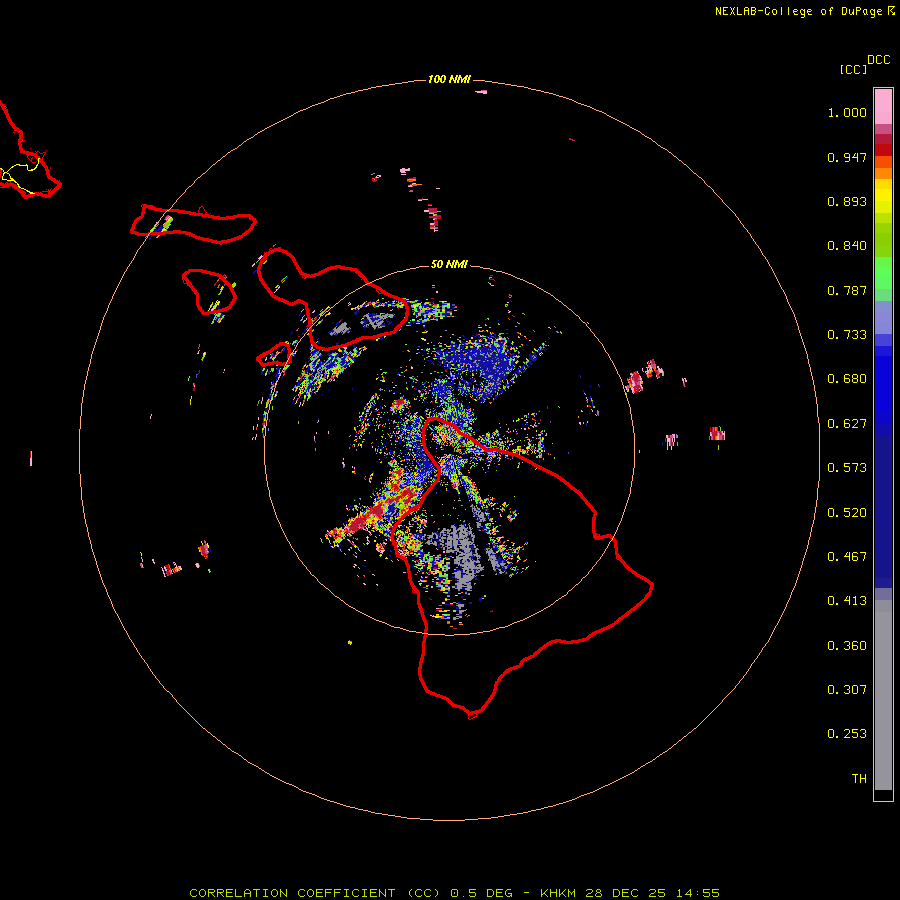Click the 0.893 scale value
The image size is (900, 900).
847,201
